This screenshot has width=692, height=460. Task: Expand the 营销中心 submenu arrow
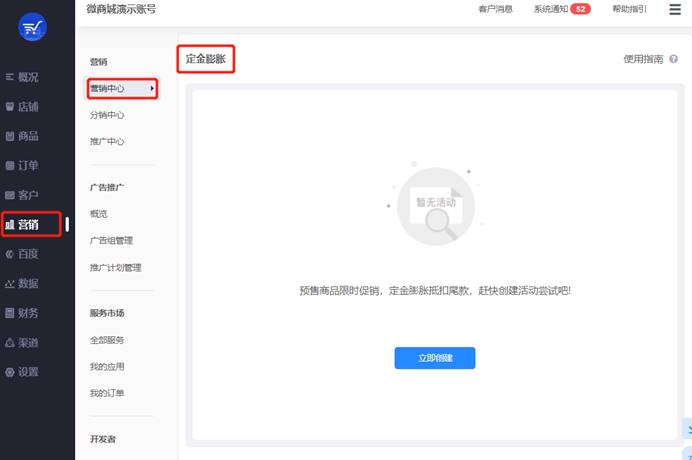click(x=152, y=89)
